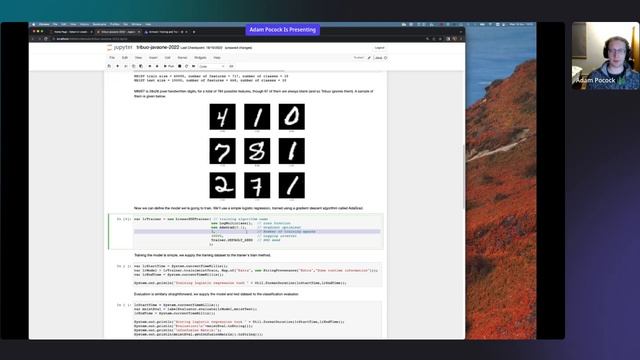Click the Adam Pocock Is Presenting banner
The width and height of the screenshot is (640, 360).
tap(282, 30)
